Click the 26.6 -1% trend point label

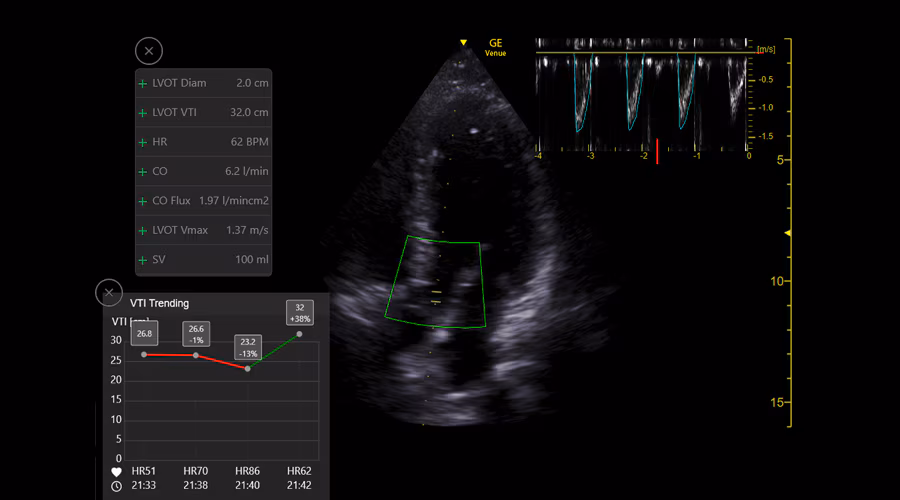(x=196, y=334)
